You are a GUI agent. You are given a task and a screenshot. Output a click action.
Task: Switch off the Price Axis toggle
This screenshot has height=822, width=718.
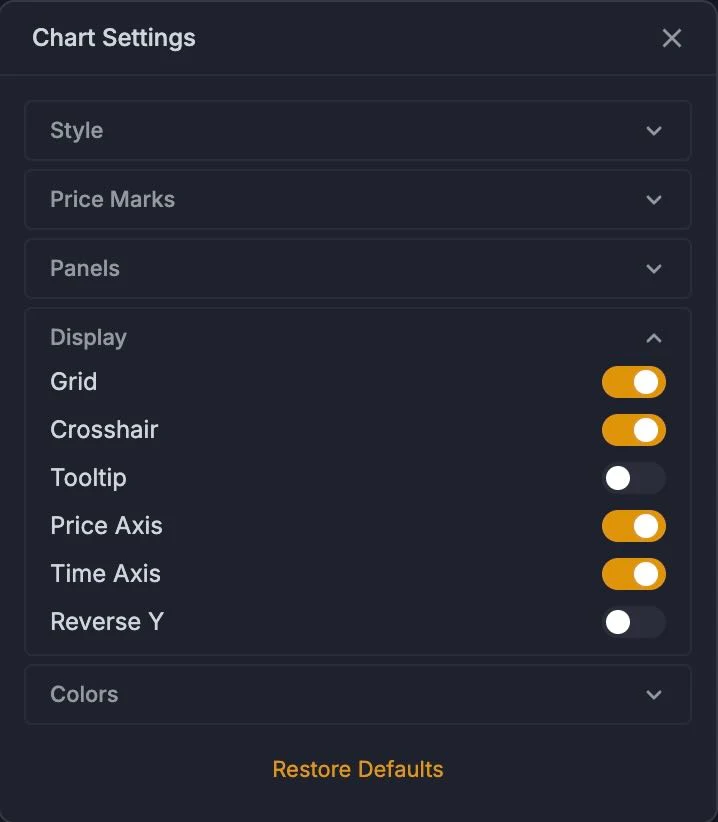point(634,526)
